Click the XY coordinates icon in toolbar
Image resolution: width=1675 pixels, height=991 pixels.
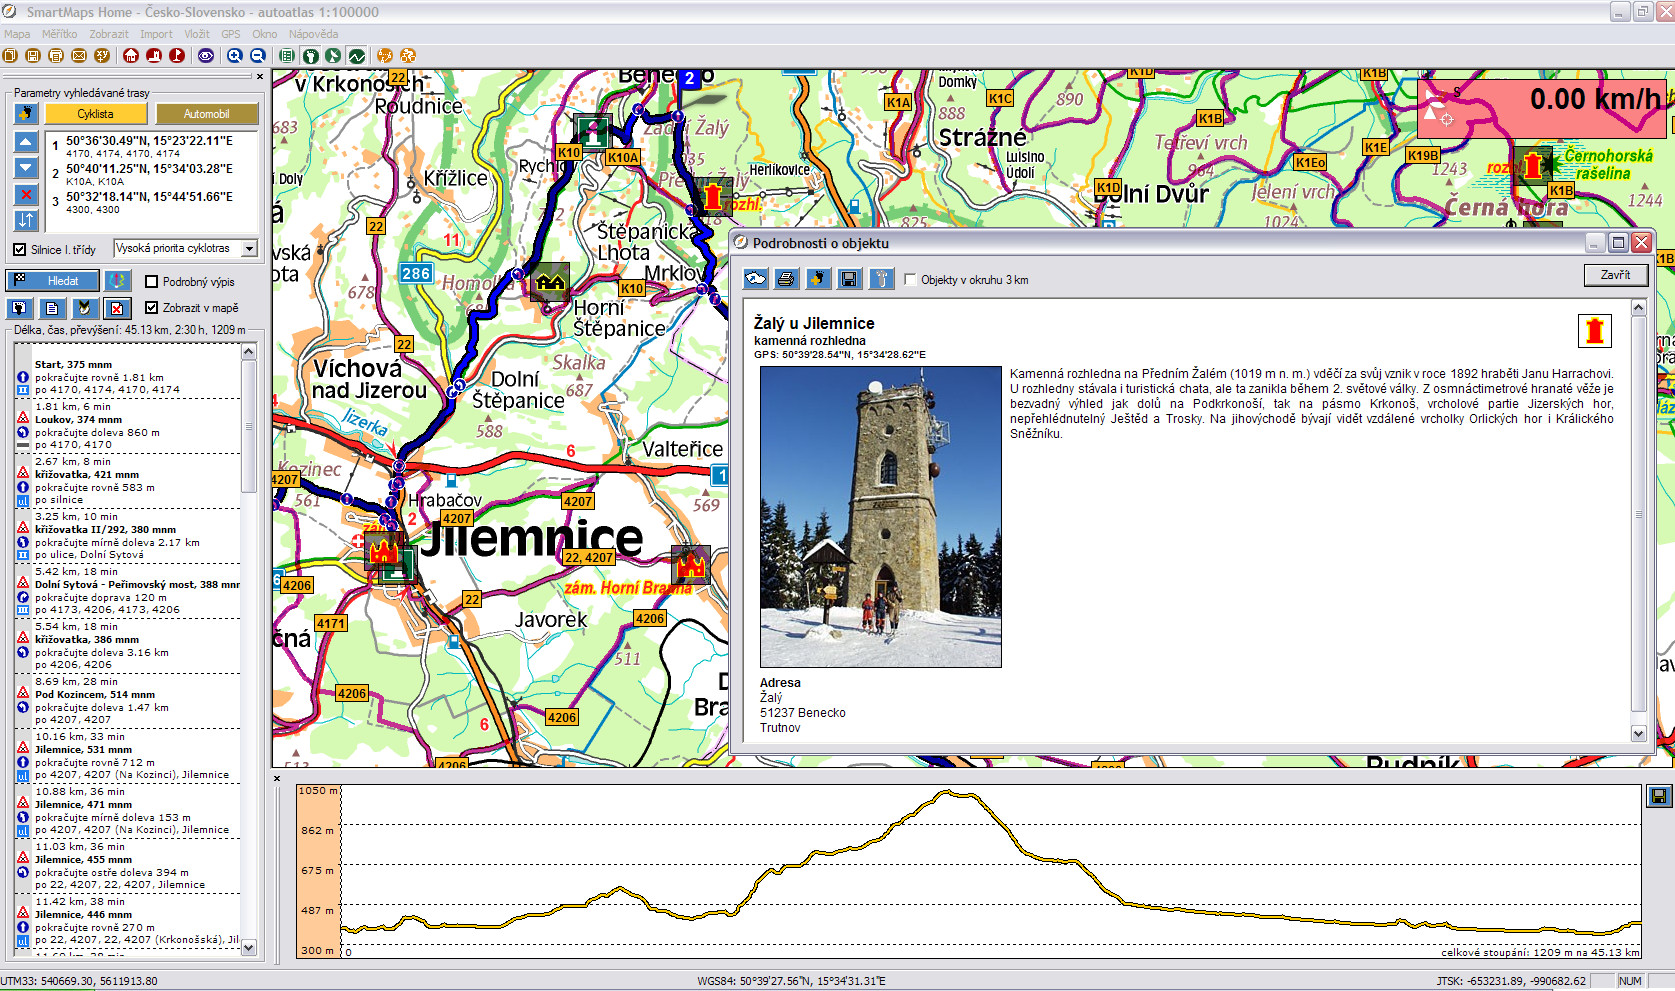pyautogui.click(x=102, y=56)
